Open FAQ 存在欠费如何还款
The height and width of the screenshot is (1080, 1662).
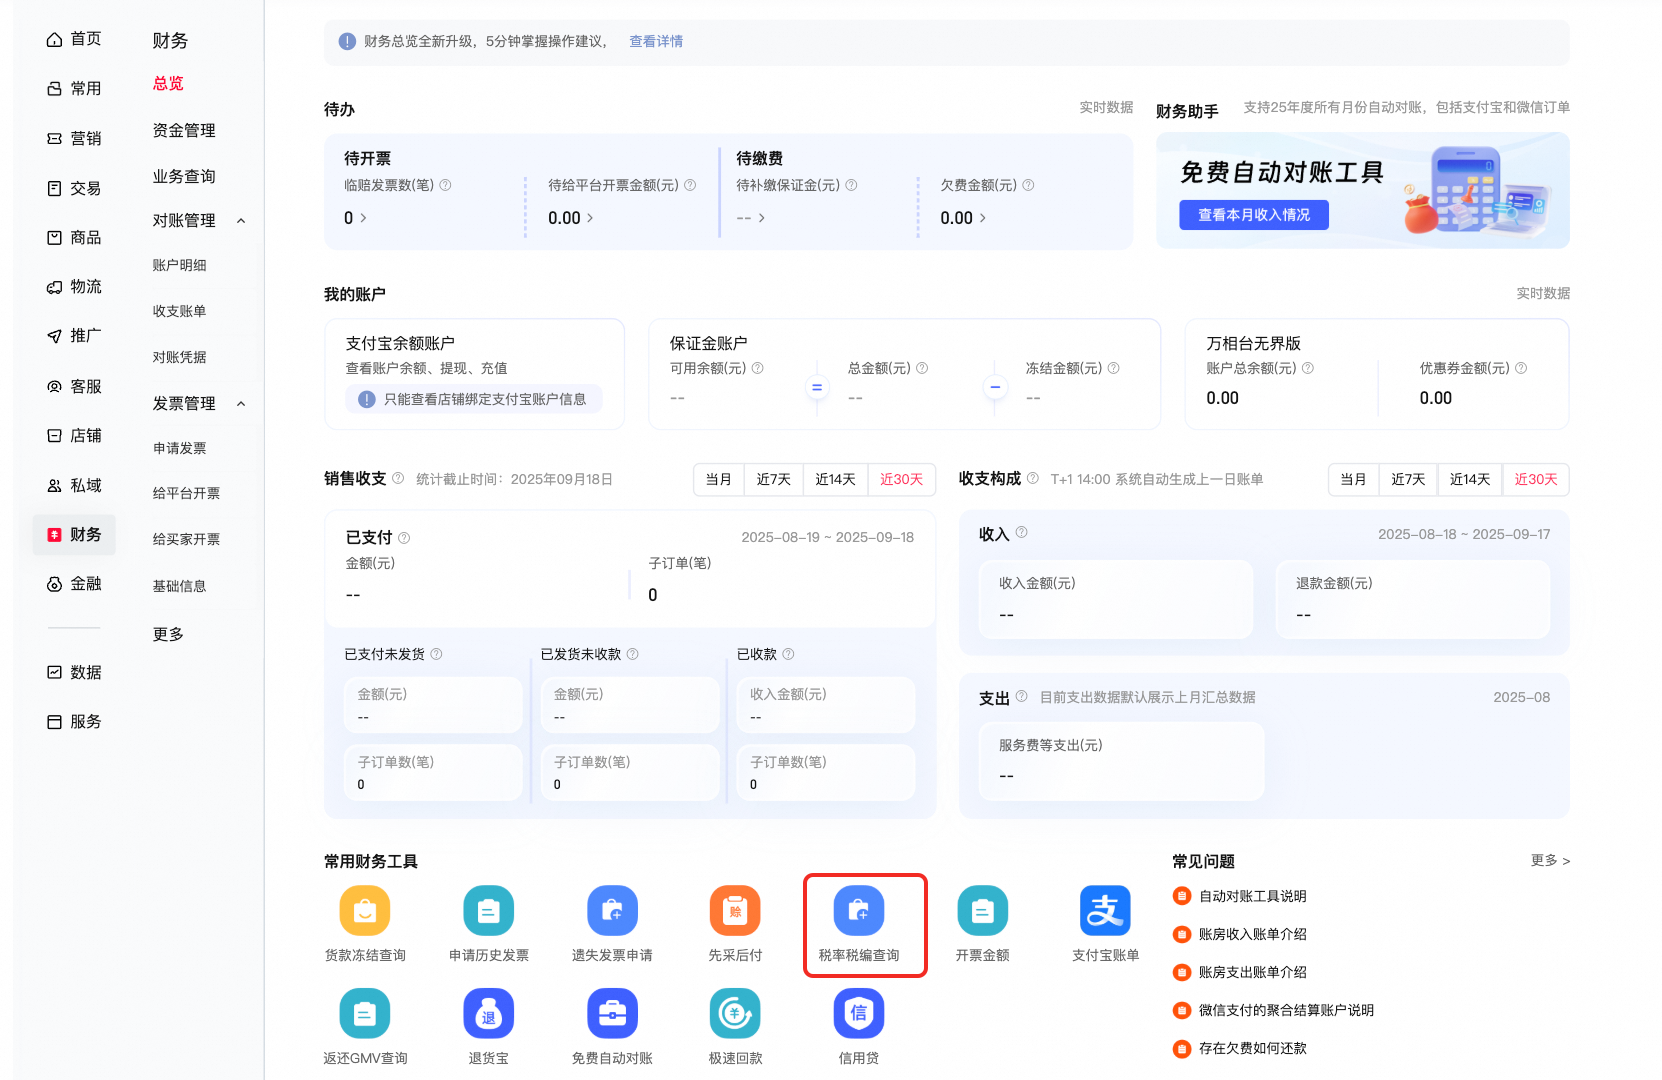(x=1253, y=1049)
